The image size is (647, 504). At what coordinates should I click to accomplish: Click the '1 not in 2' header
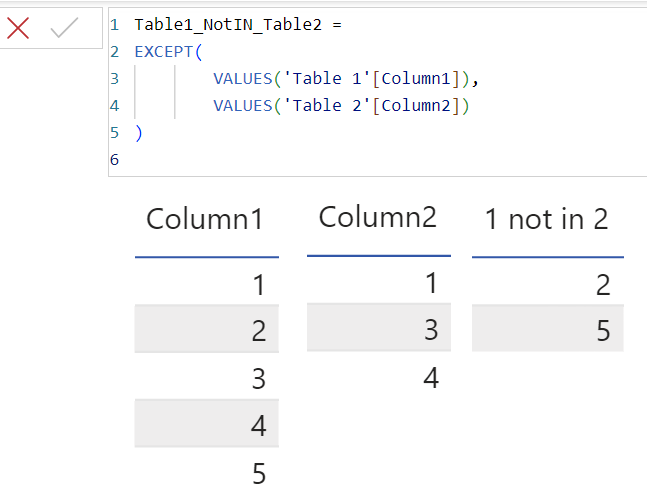click(x=547, y=219)
